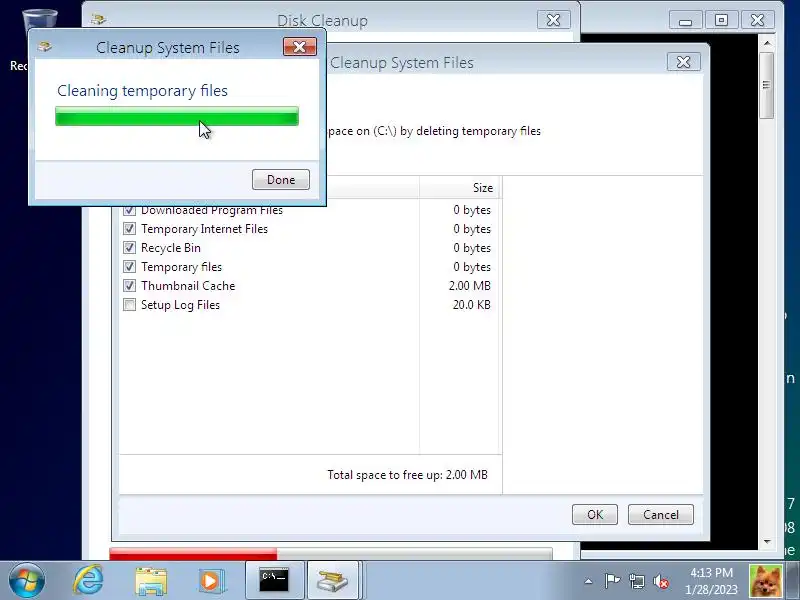Screen dimensions: 800x600
Task: Open the Windows Start menu orb
Action: [27, 581]
